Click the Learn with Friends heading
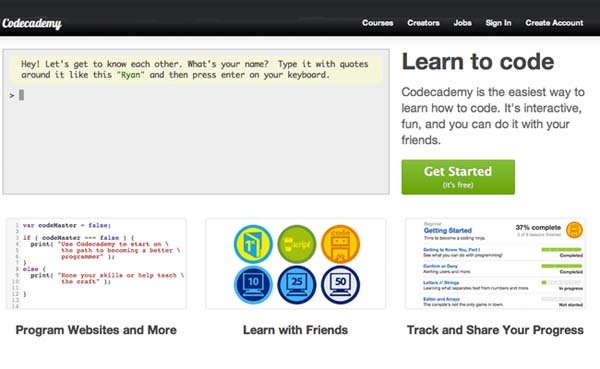The height and width of the screenshot is (369, 600). [x=295, y=330]
